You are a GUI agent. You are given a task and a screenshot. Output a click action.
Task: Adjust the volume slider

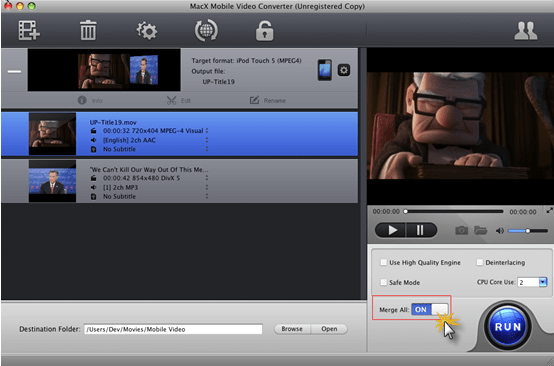528,231
